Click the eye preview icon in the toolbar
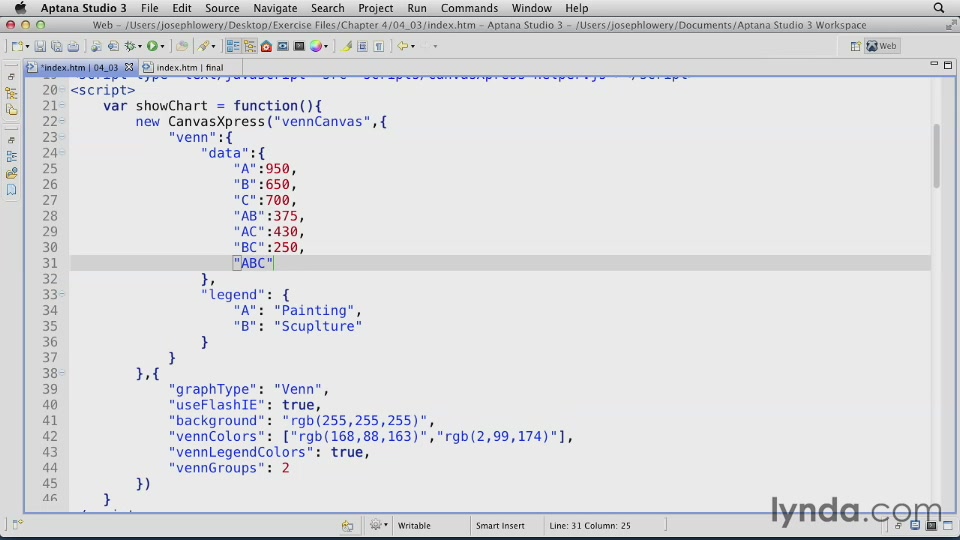960x540 pixels. (x=282, y=46)
